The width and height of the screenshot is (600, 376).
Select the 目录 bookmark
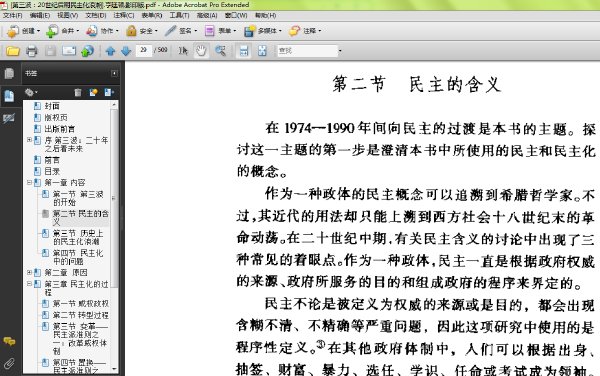(52, 171)
